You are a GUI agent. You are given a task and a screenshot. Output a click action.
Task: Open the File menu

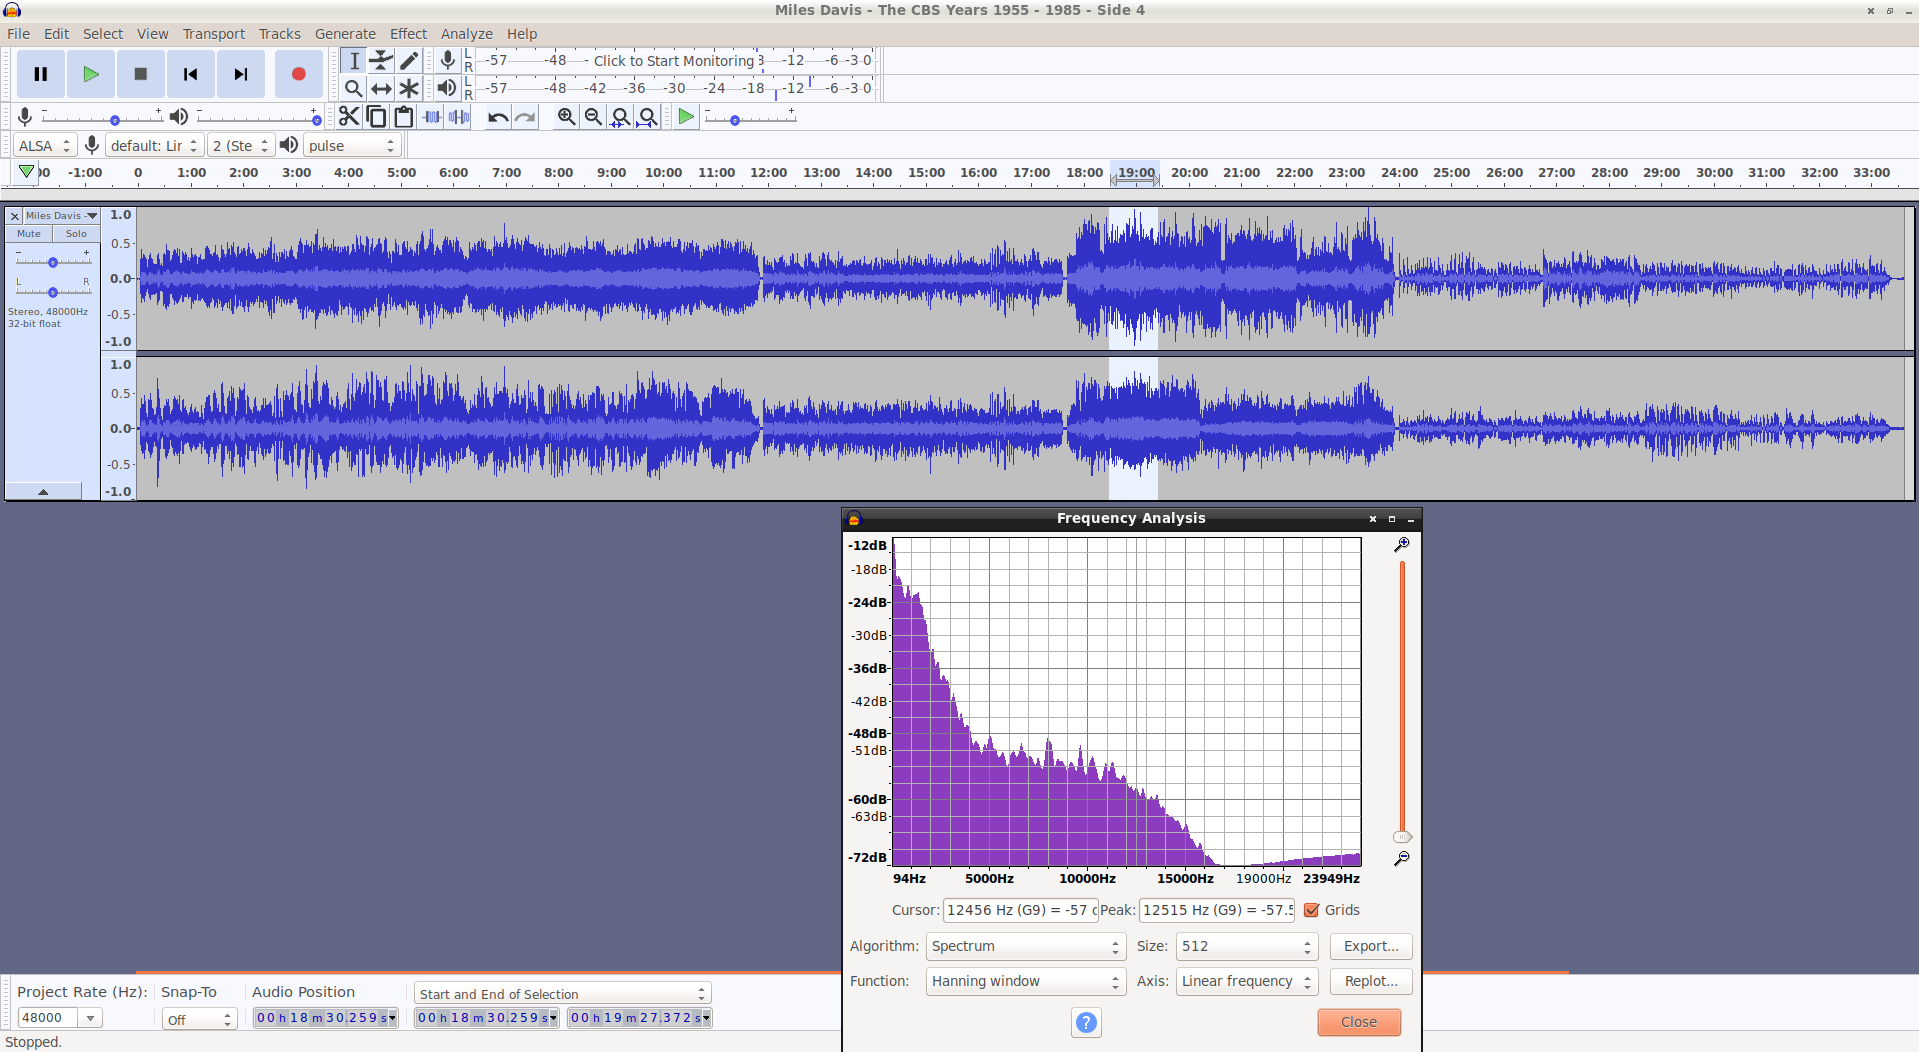click(x=18, y=34)
